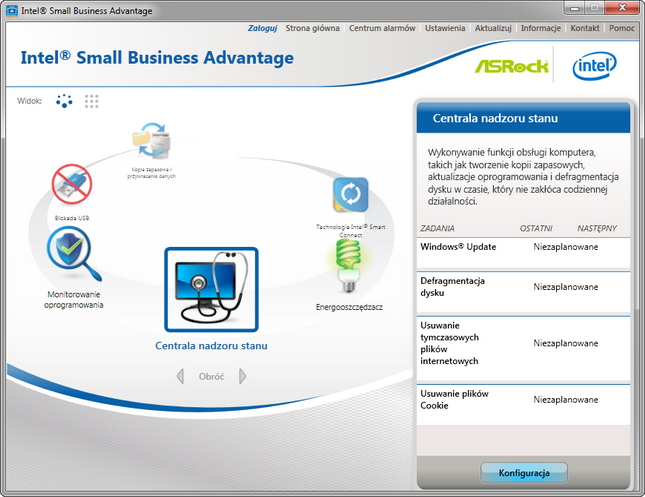Click the Energooszczędzacz label text
Screen dimensions: 645x497
pos(349,307)
